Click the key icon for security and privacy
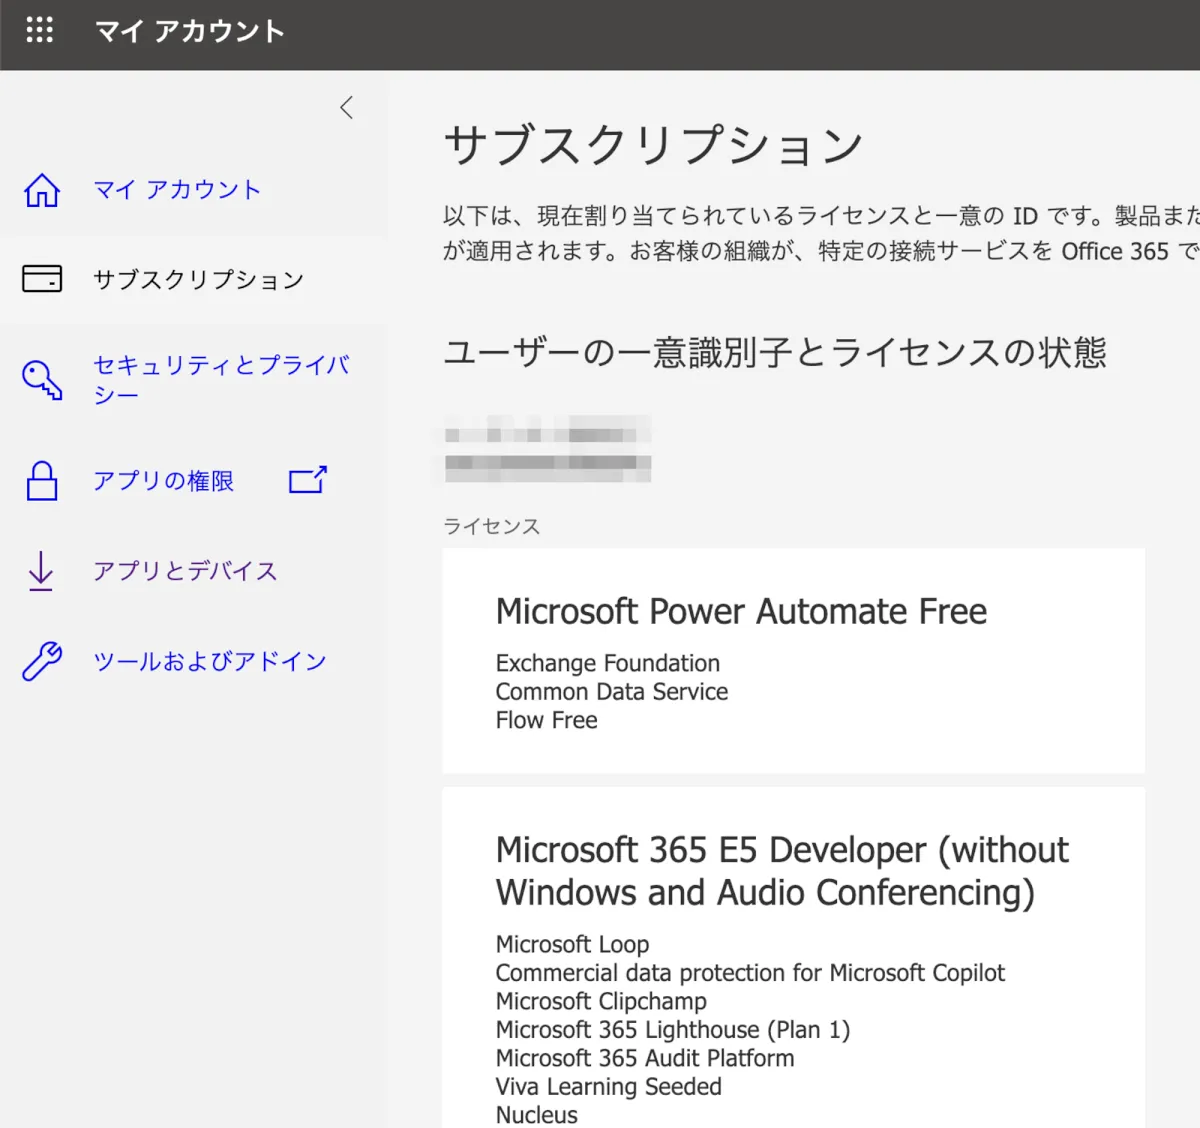This screenshot has width=1200, height=1128. 42,380
